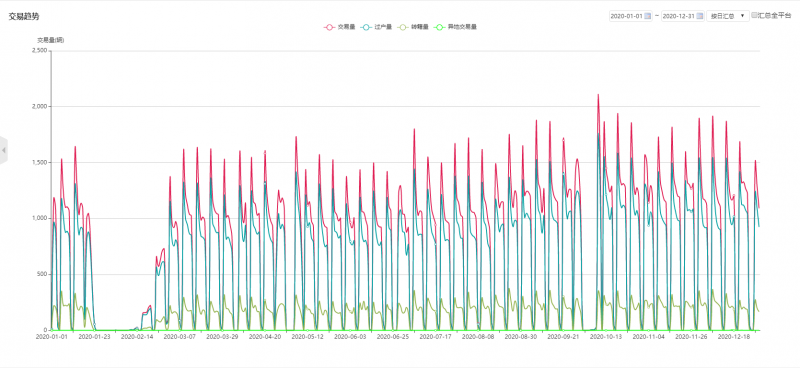Click the highest red peak above 2,000

click(598, 95)
